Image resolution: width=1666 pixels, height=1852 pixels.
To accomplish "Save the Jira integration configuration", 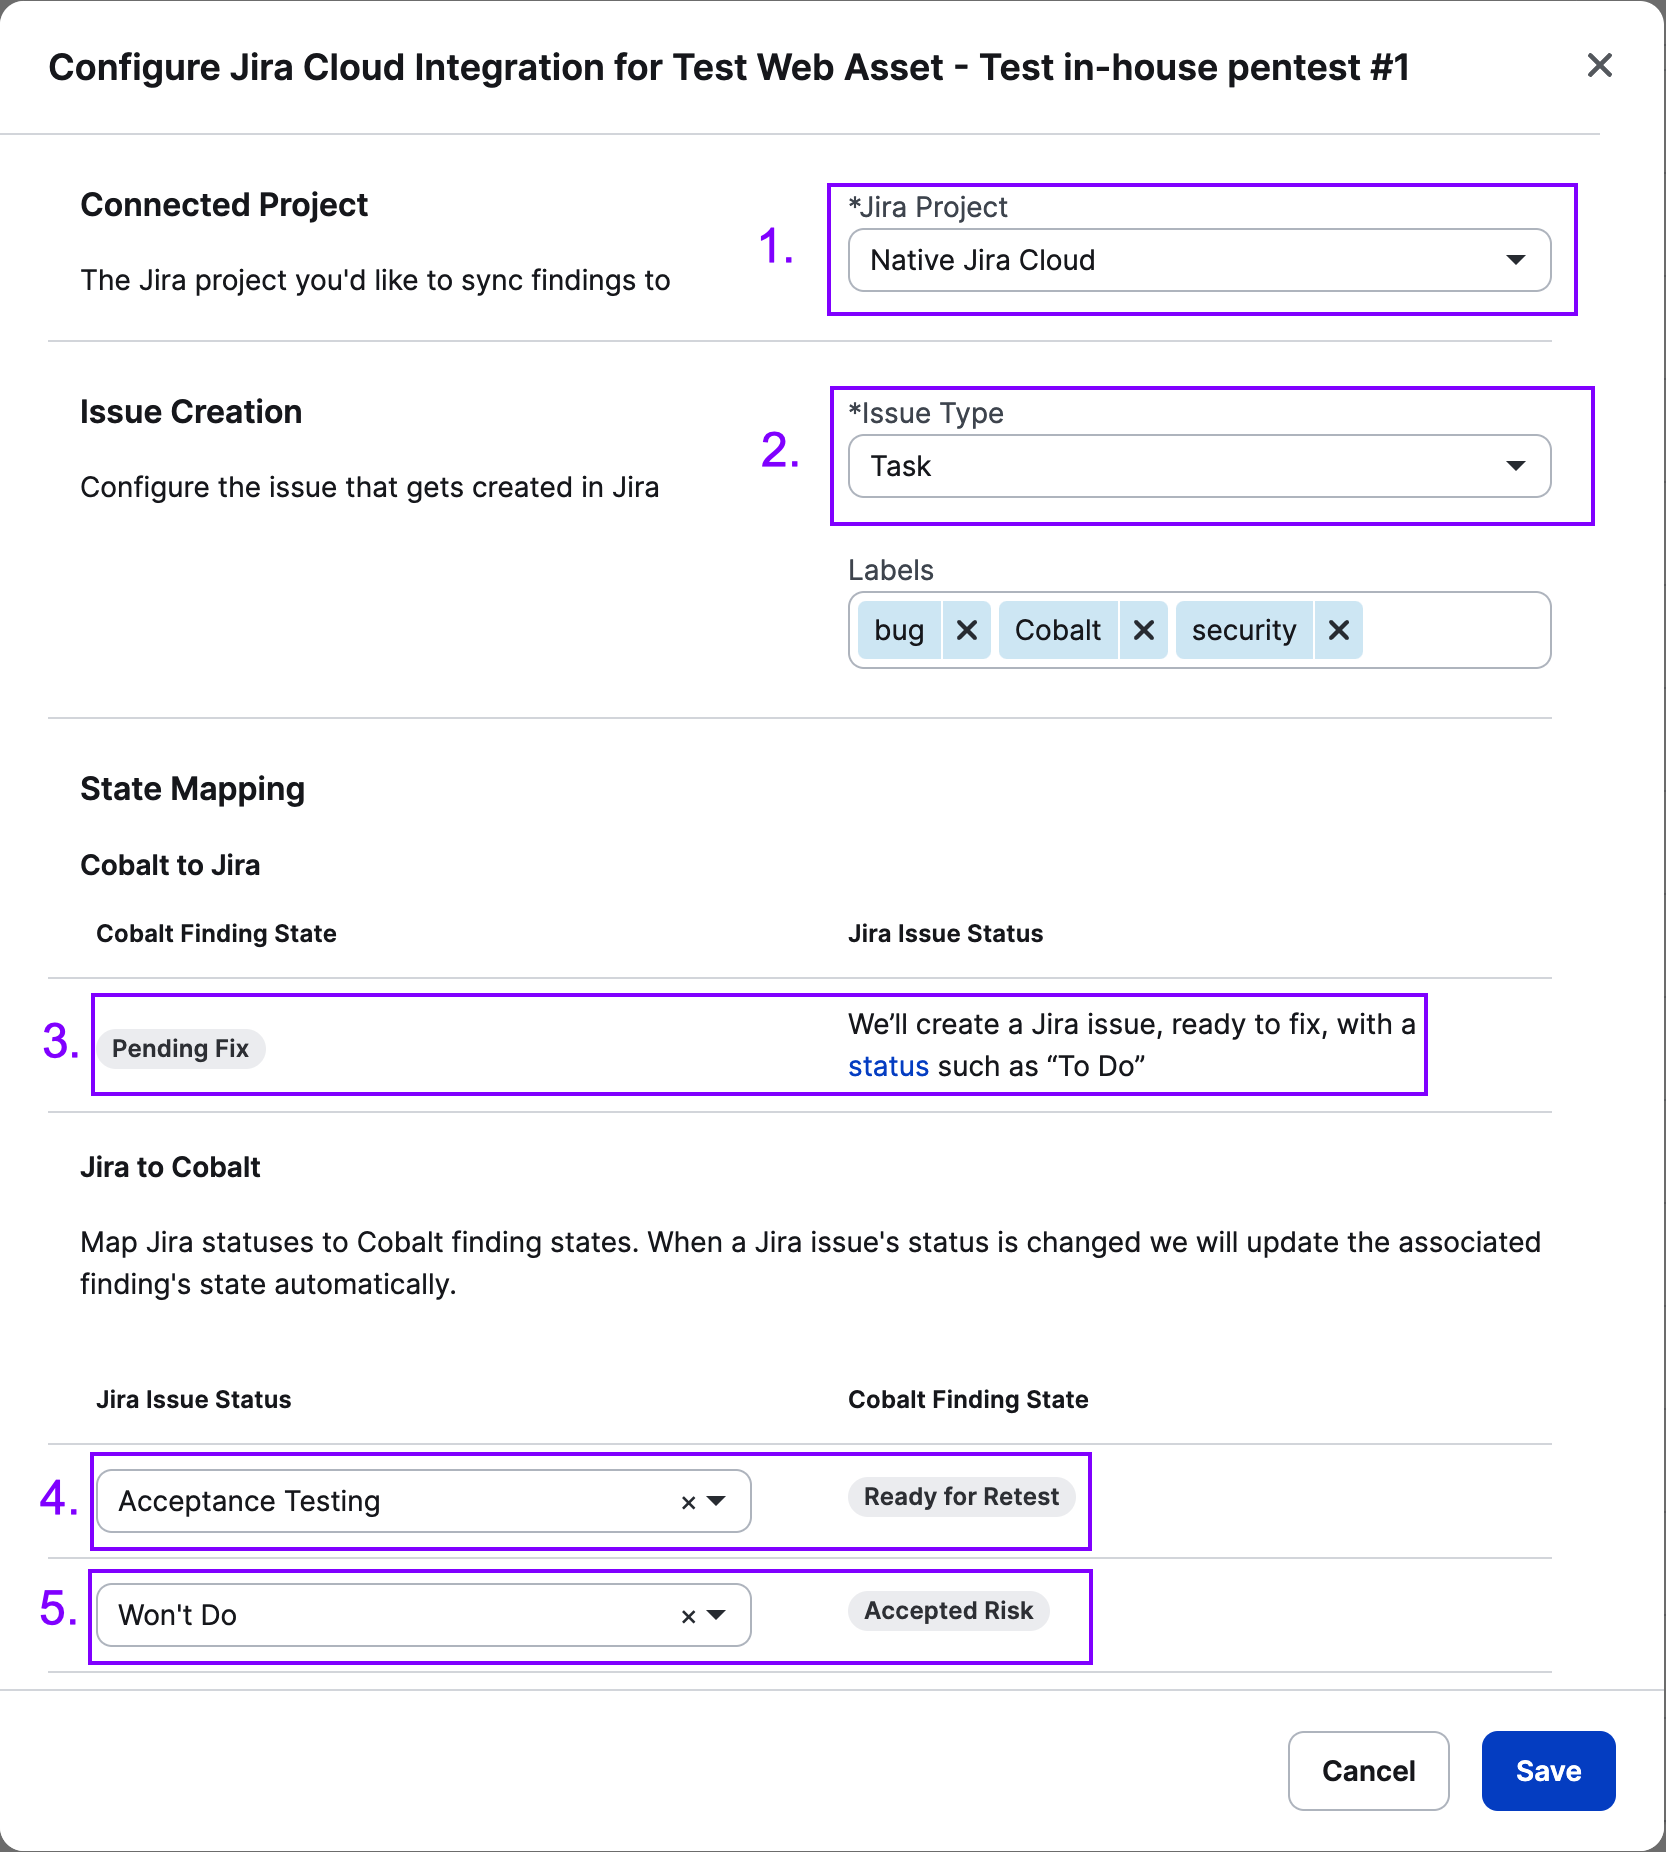I will pyautogui.click(x=1548, y=1771).
